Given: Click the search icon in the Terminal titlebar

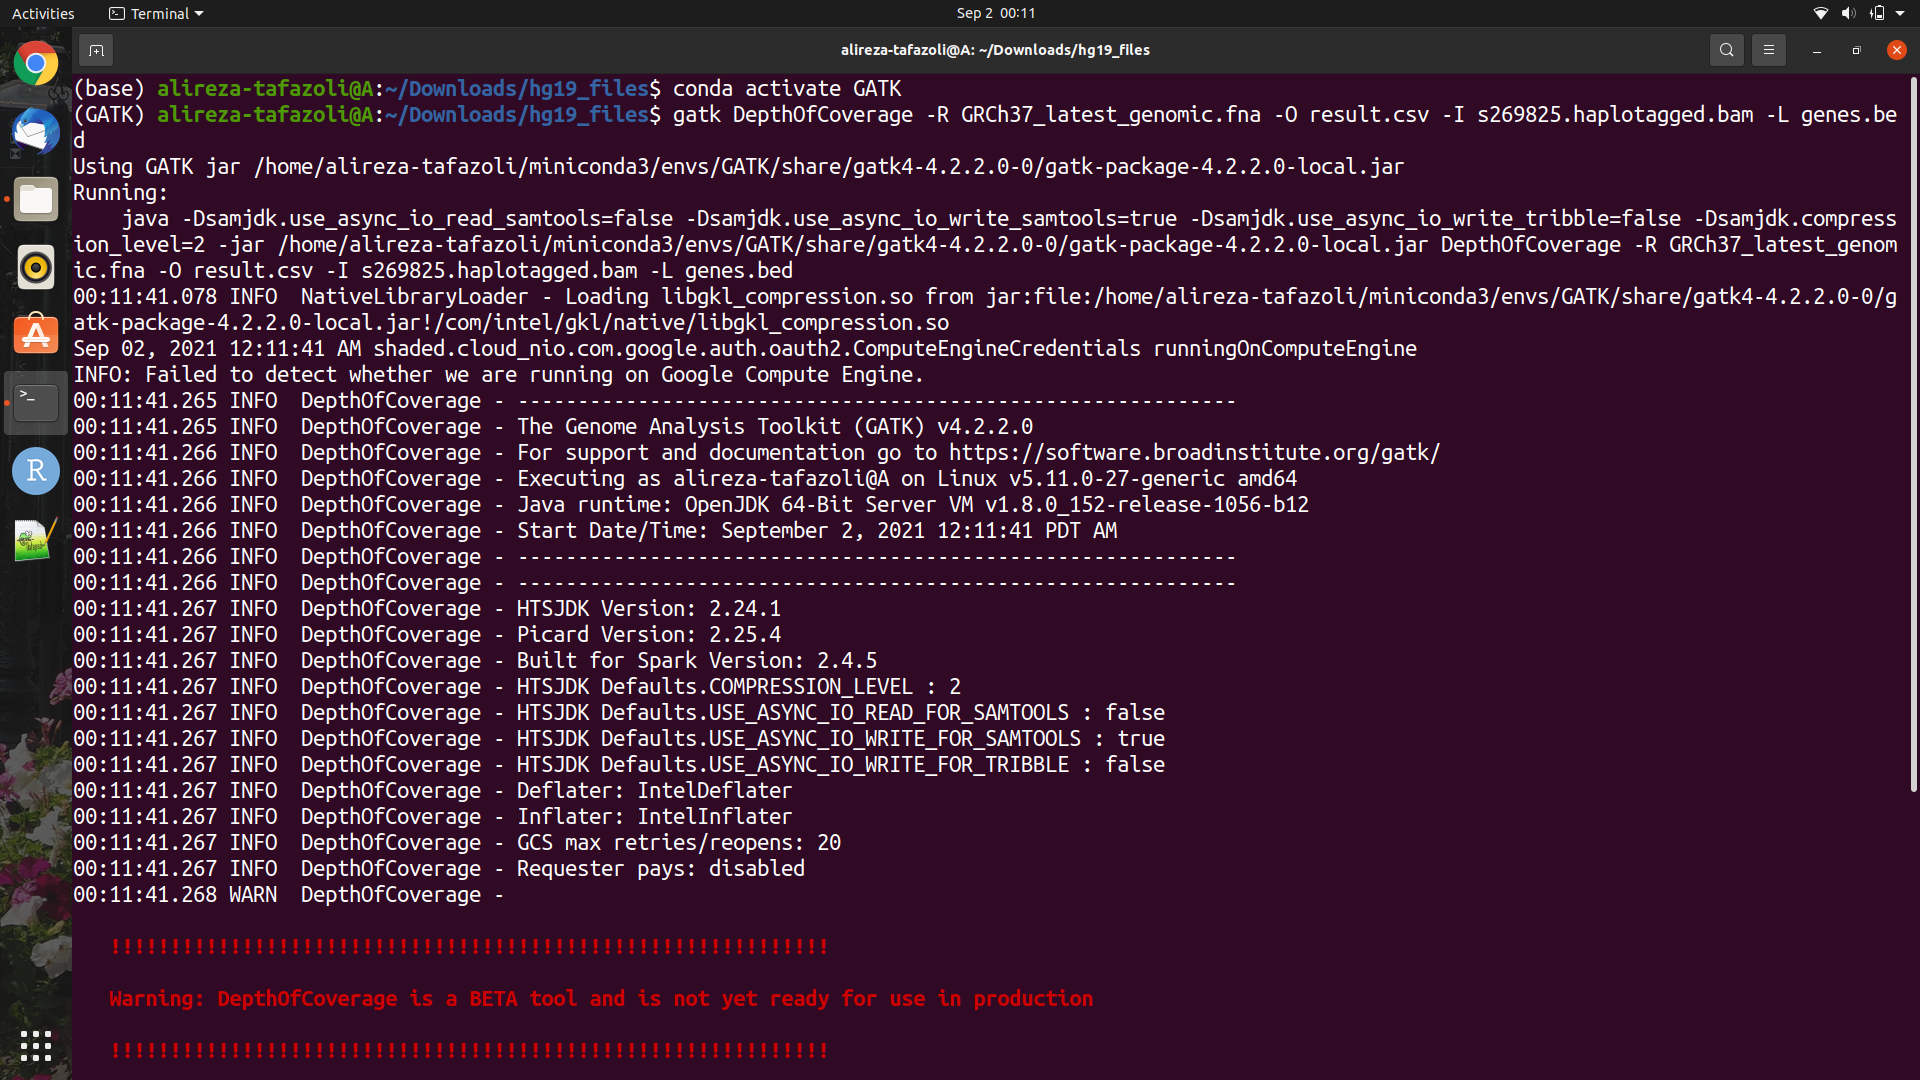Looking at the screenshot, I should [x=1727, y=49].
